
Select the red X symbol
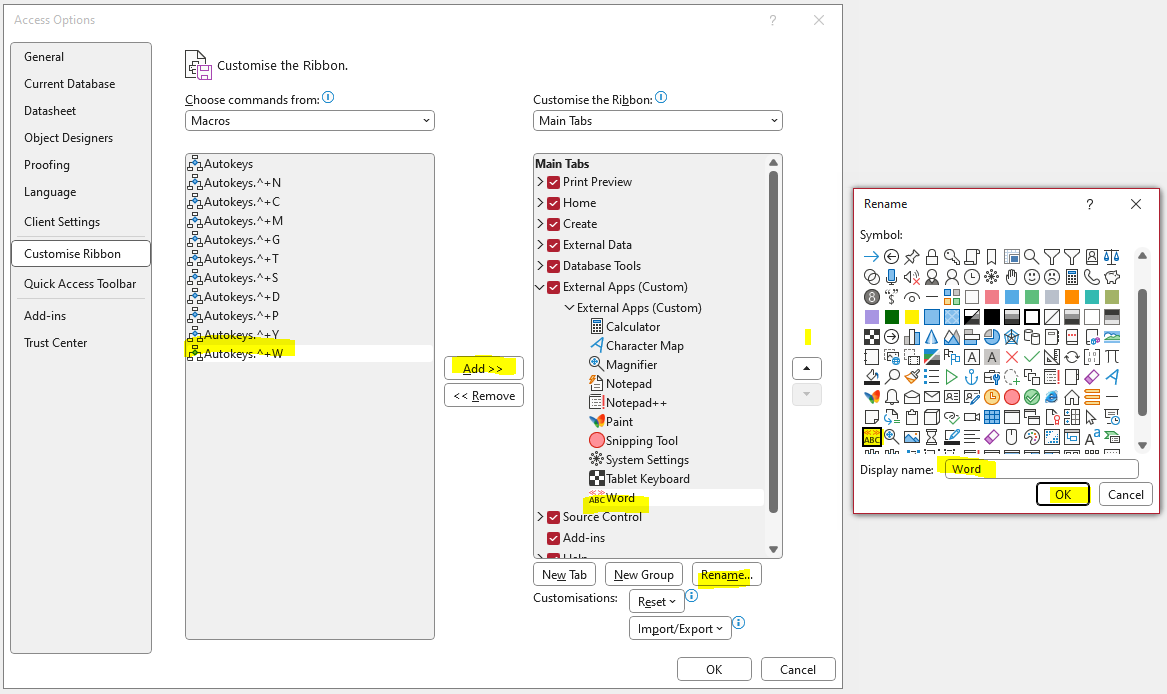(x=1011, y=357)
